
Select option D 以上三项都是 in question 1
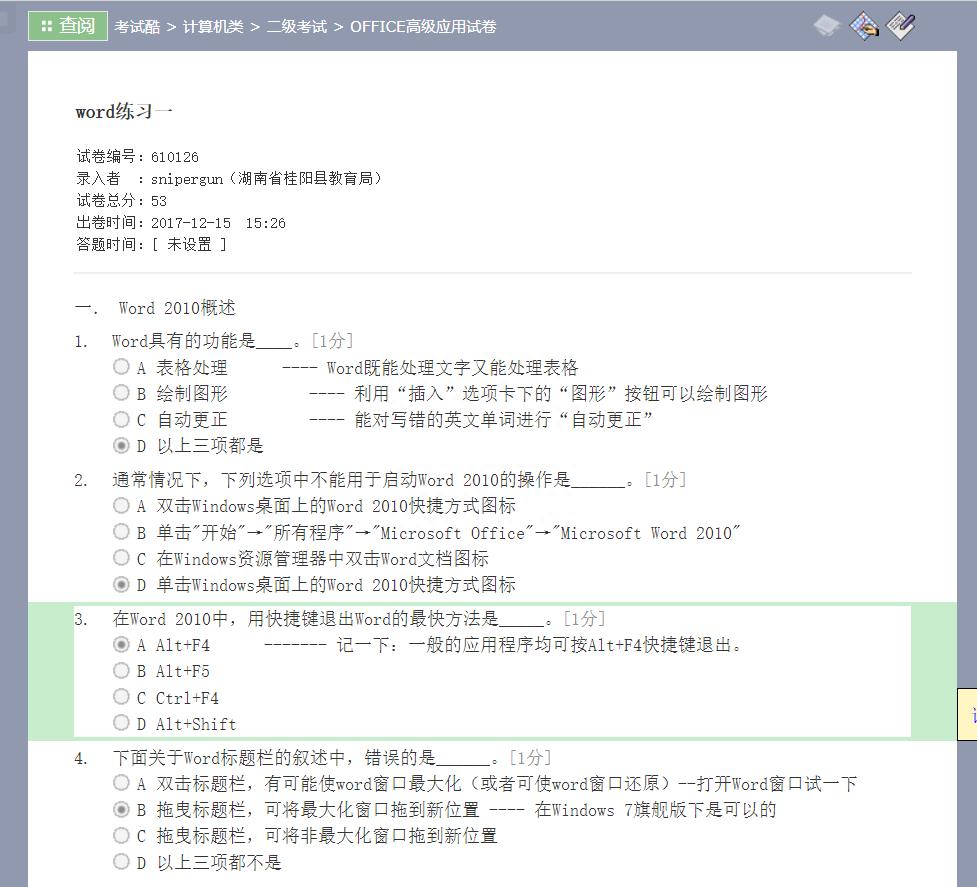122,445
